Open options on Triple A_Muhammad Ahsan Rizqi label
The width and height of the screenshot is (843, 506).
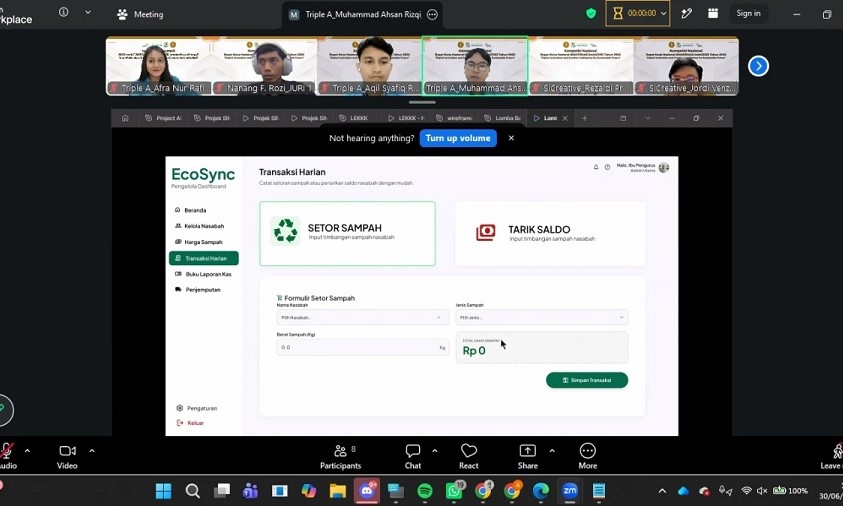tap(432, 15)
